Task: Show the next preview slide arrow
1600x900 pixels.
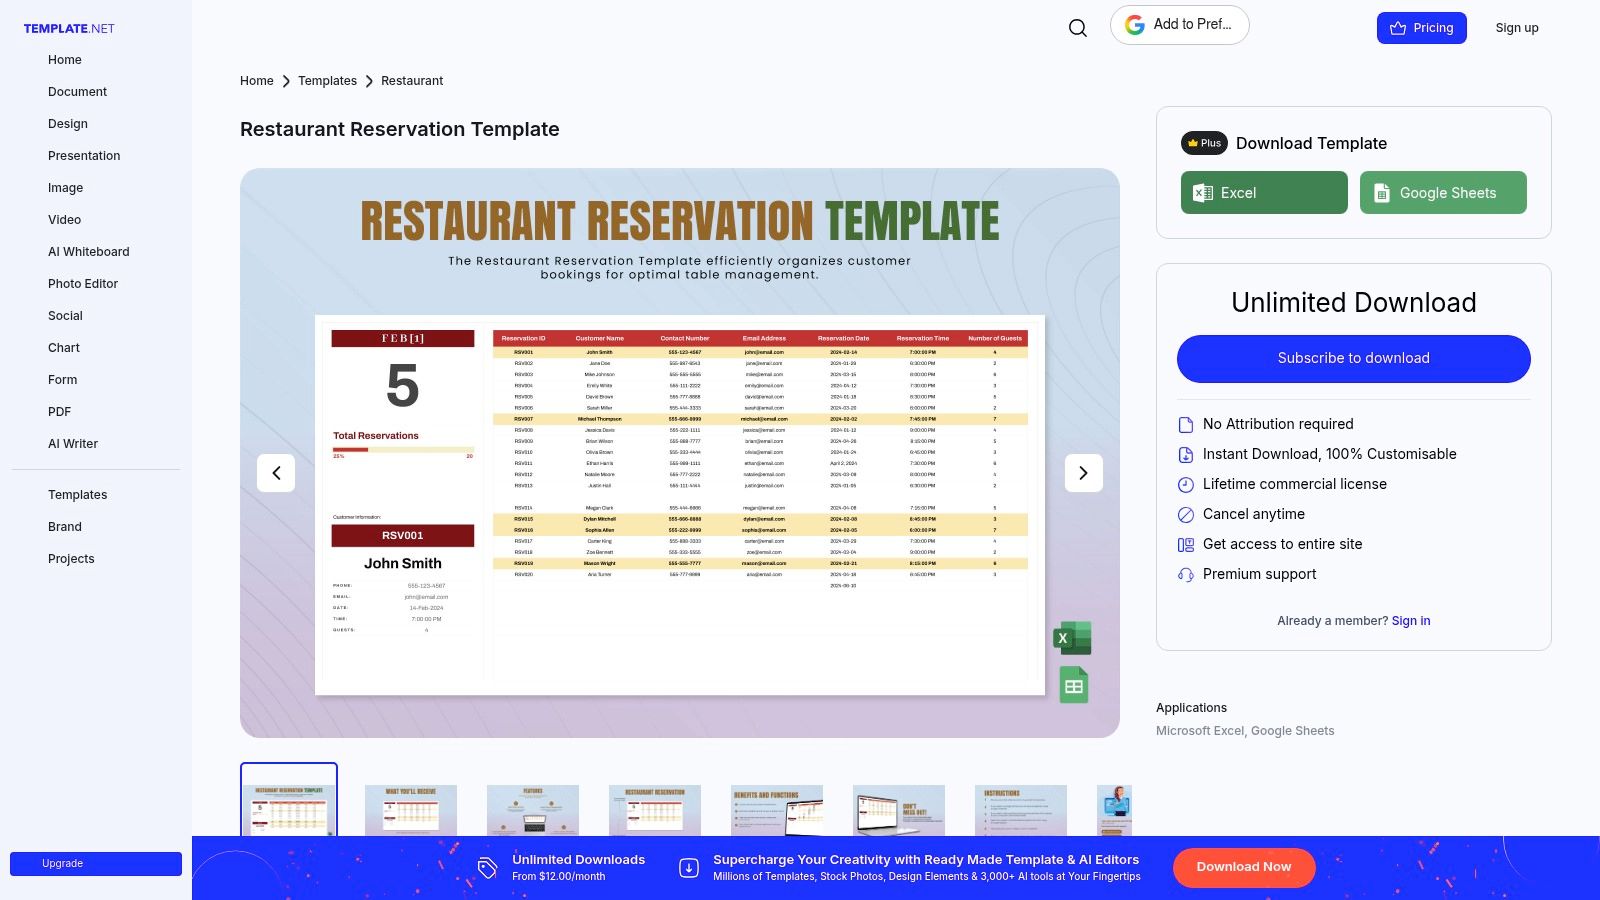Action: point(1083,473)
